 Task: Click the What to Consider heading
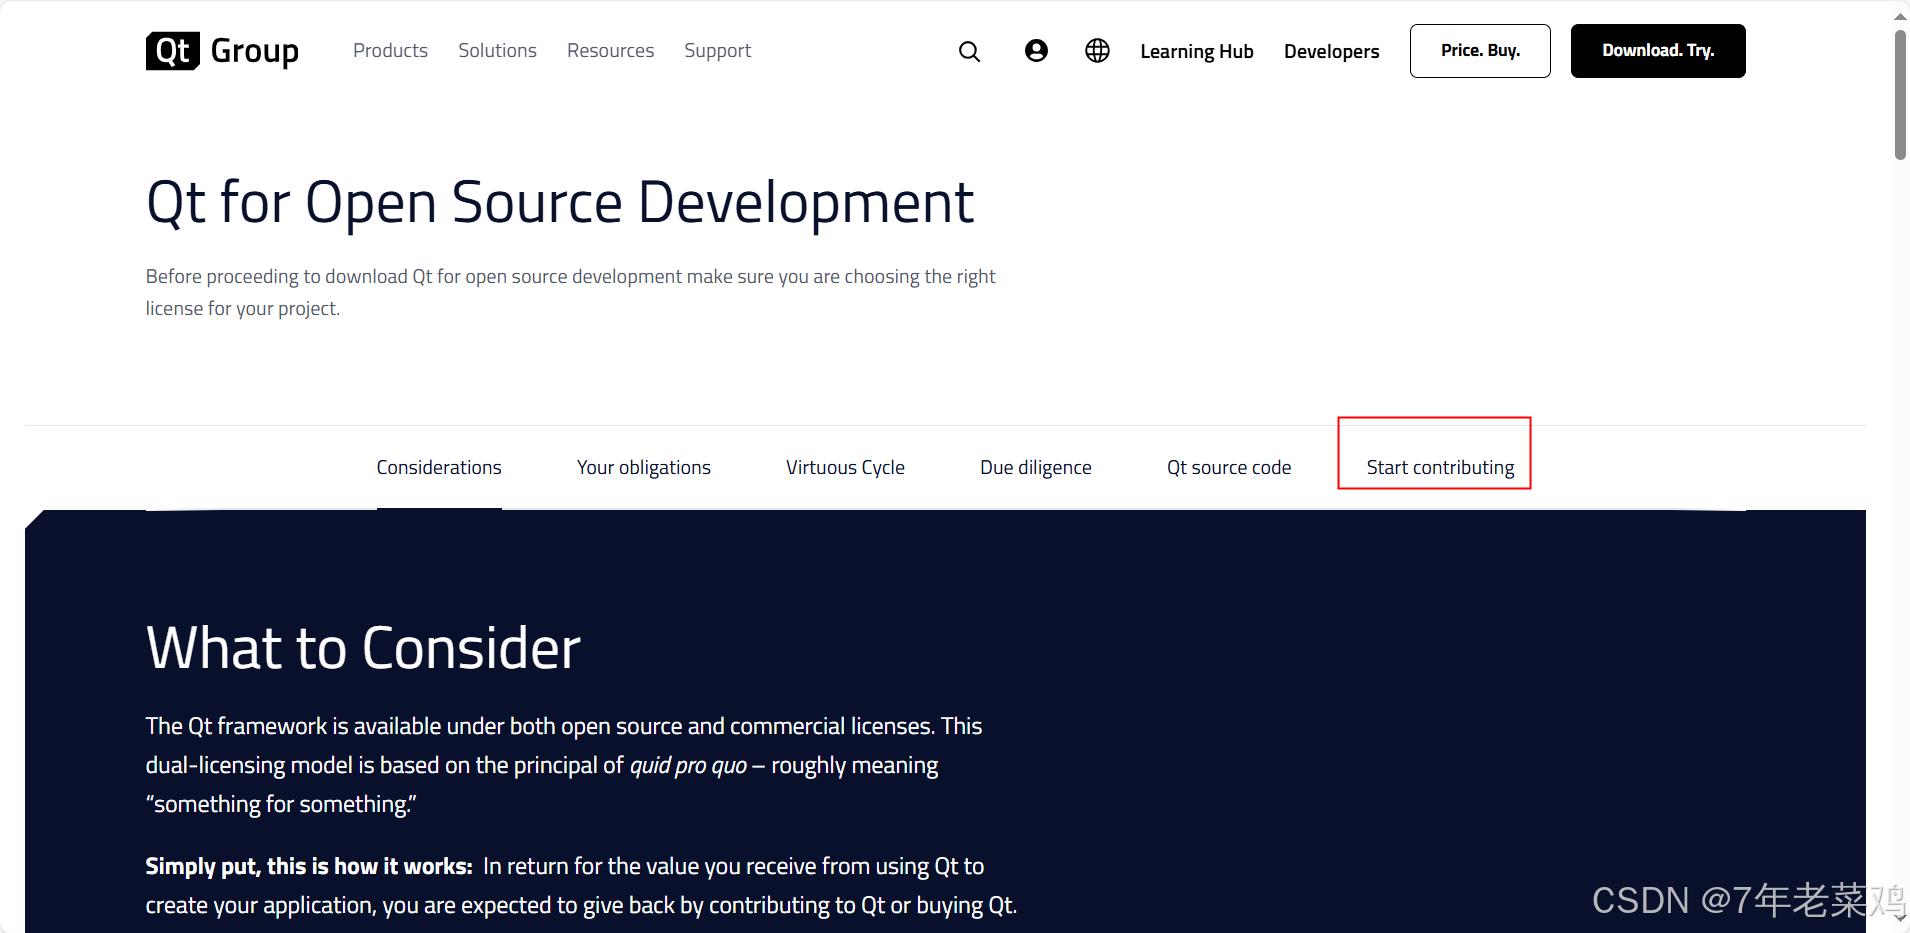[x=363, y=648]
